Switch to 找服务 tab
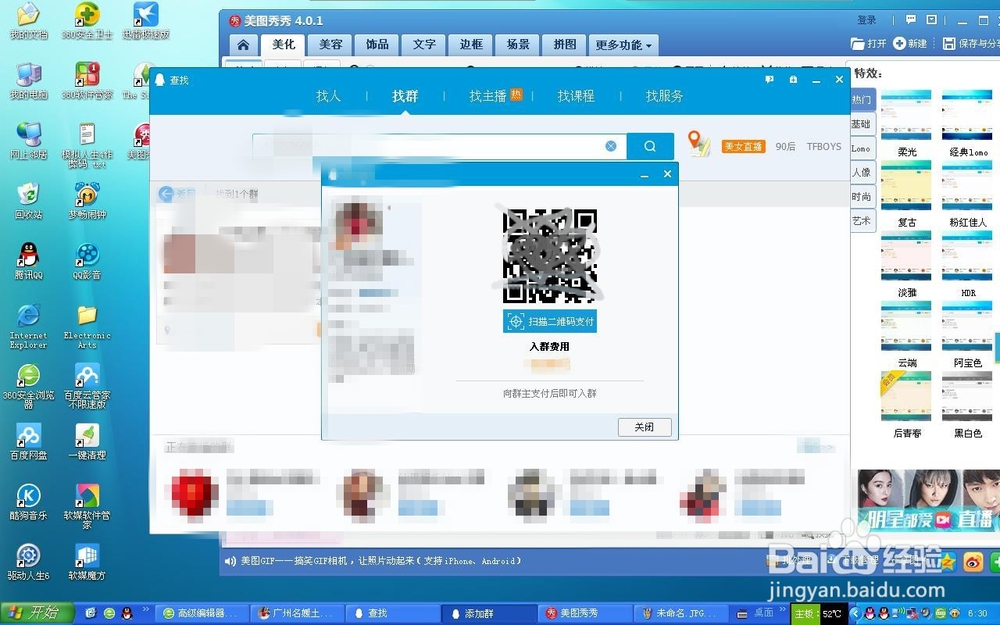Screen dimensions: 1000x625 (664, 96)
